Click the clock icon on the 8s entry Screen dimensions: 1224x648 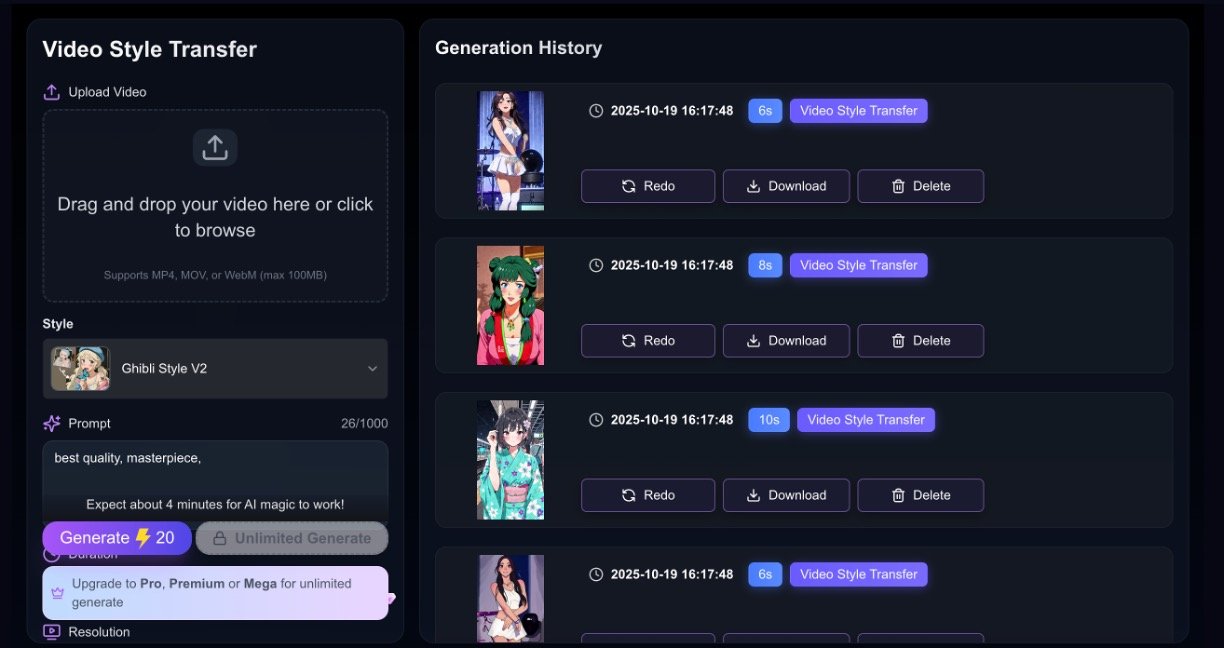(596, 265)
